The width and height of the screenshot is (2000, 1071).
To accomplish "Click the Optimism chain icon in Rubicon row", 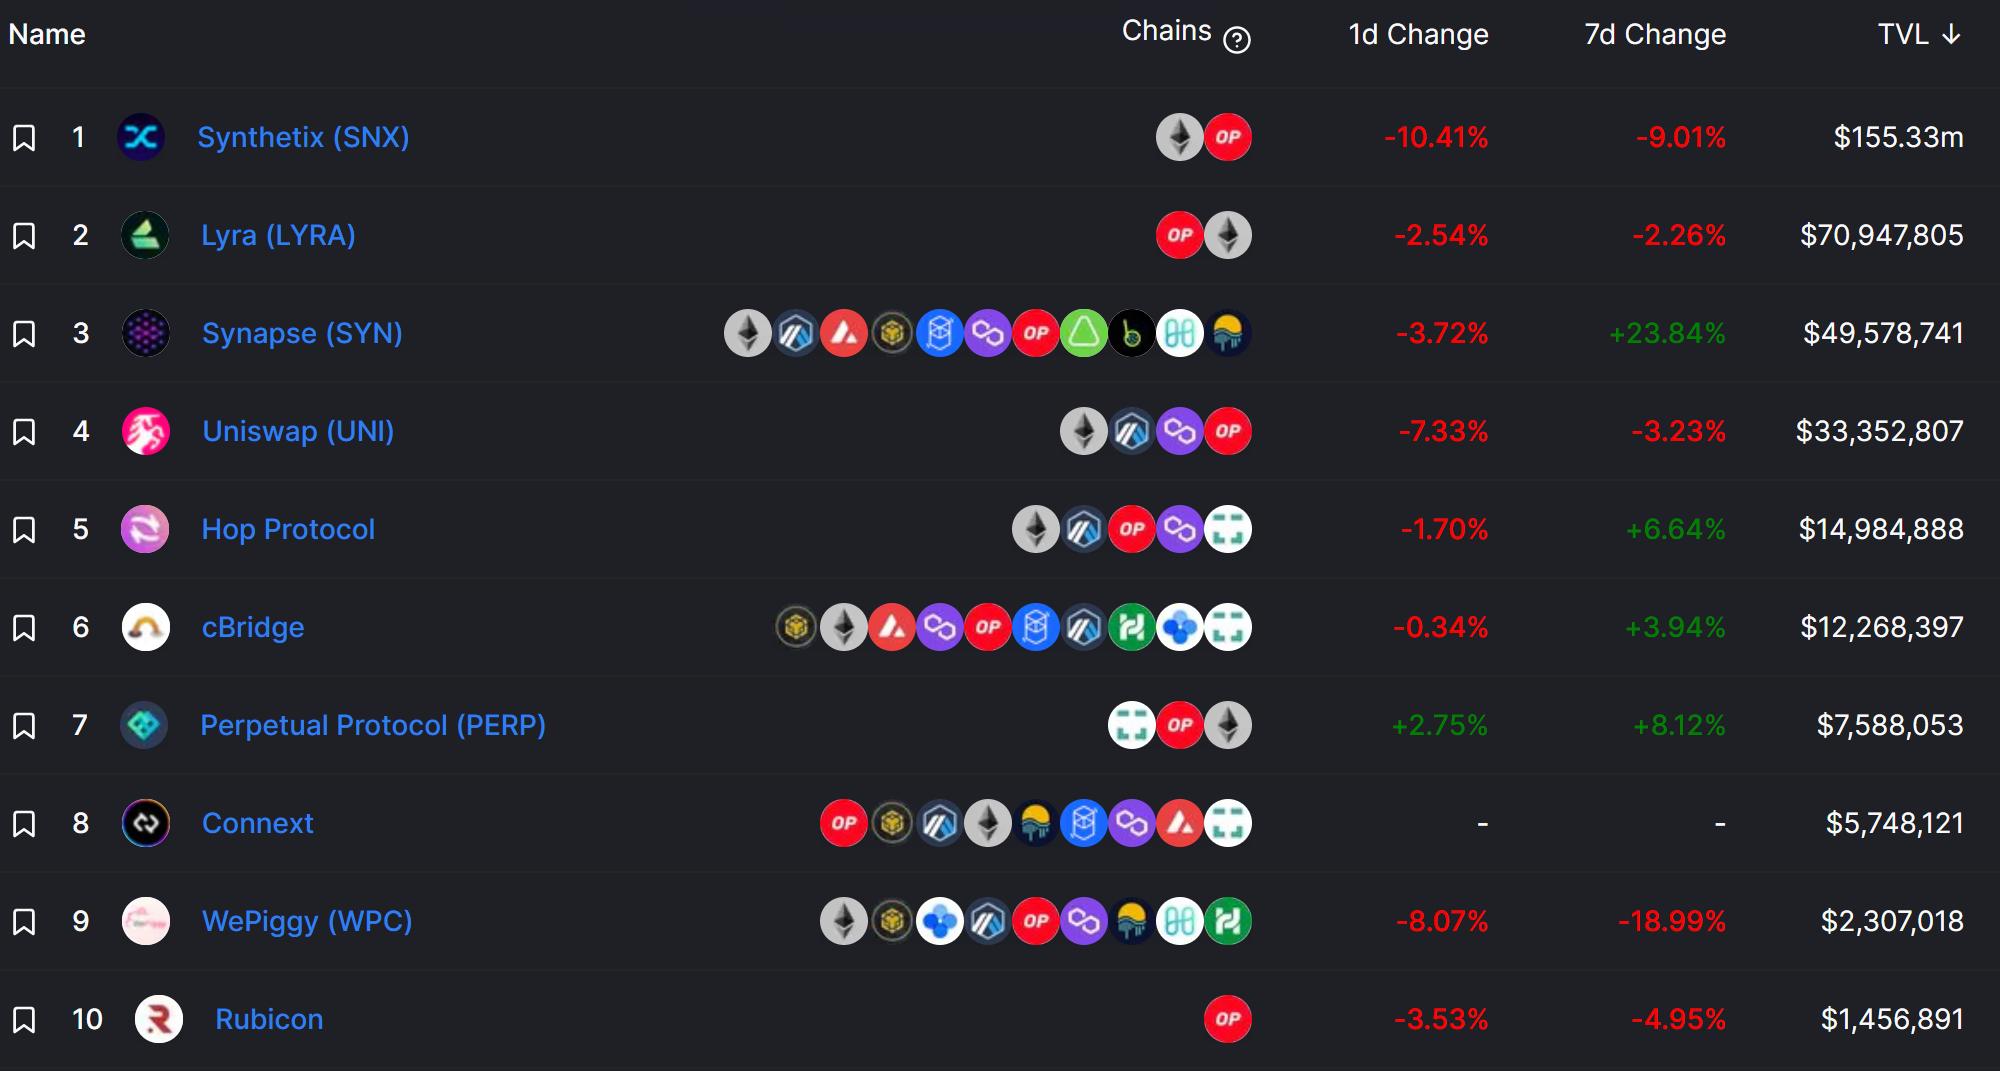I will coord(1228,1019).
